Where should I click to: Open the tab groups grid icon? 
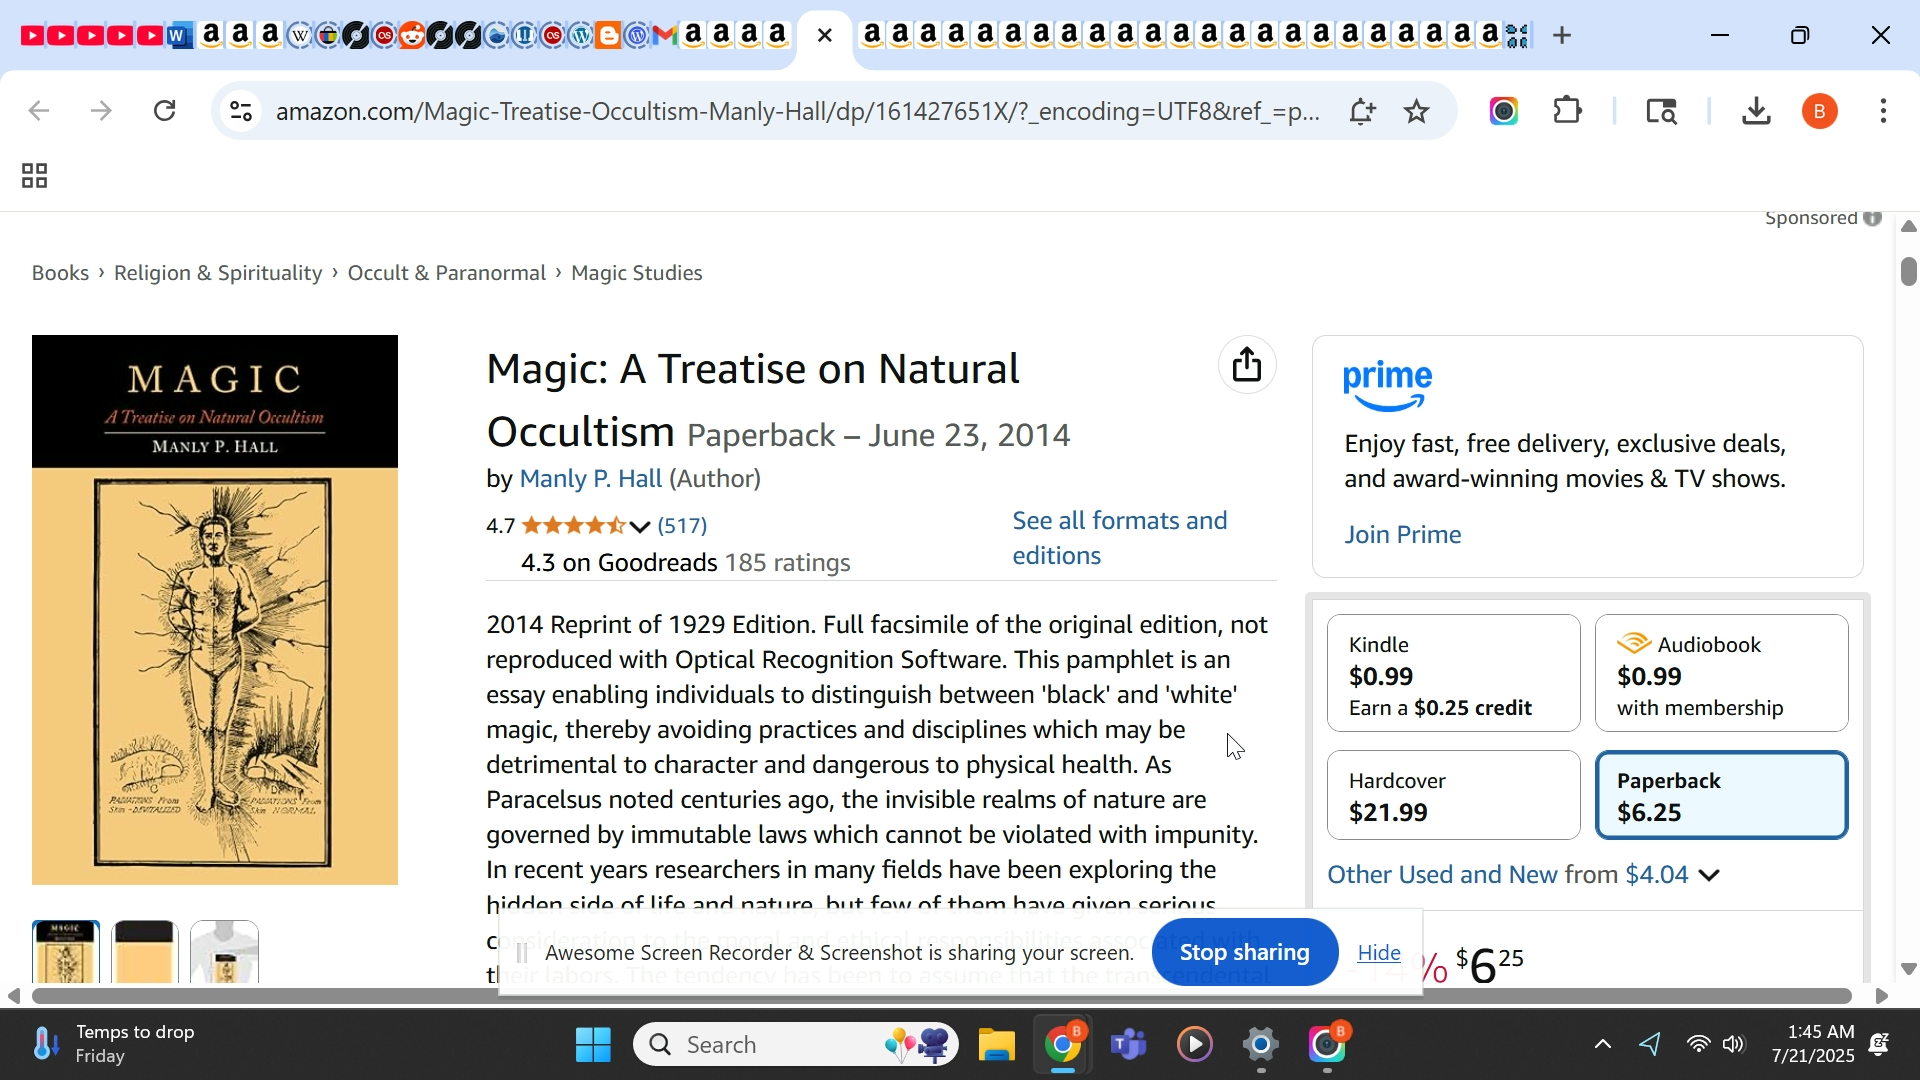pyautogui.click(x=35, y=177)
